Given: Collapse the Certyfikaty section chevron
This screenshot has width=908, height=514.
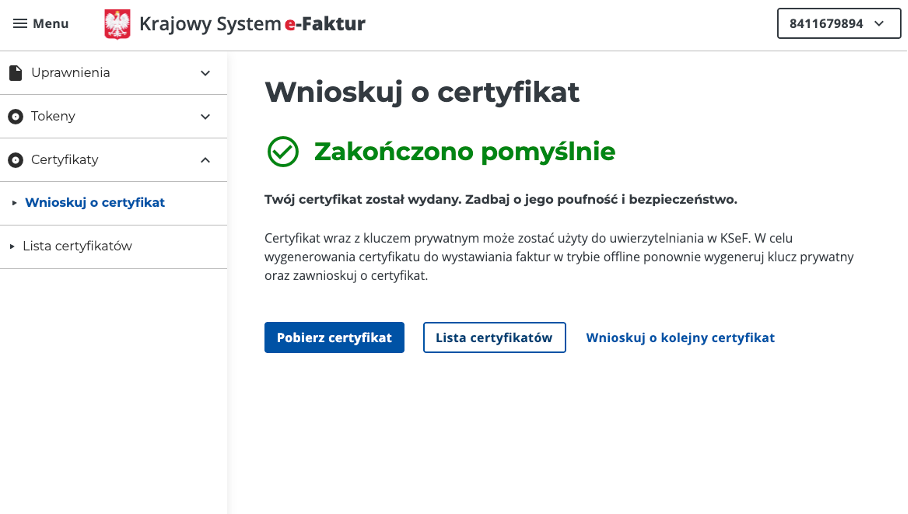Looking at the screenshot, I should (205, 160).
